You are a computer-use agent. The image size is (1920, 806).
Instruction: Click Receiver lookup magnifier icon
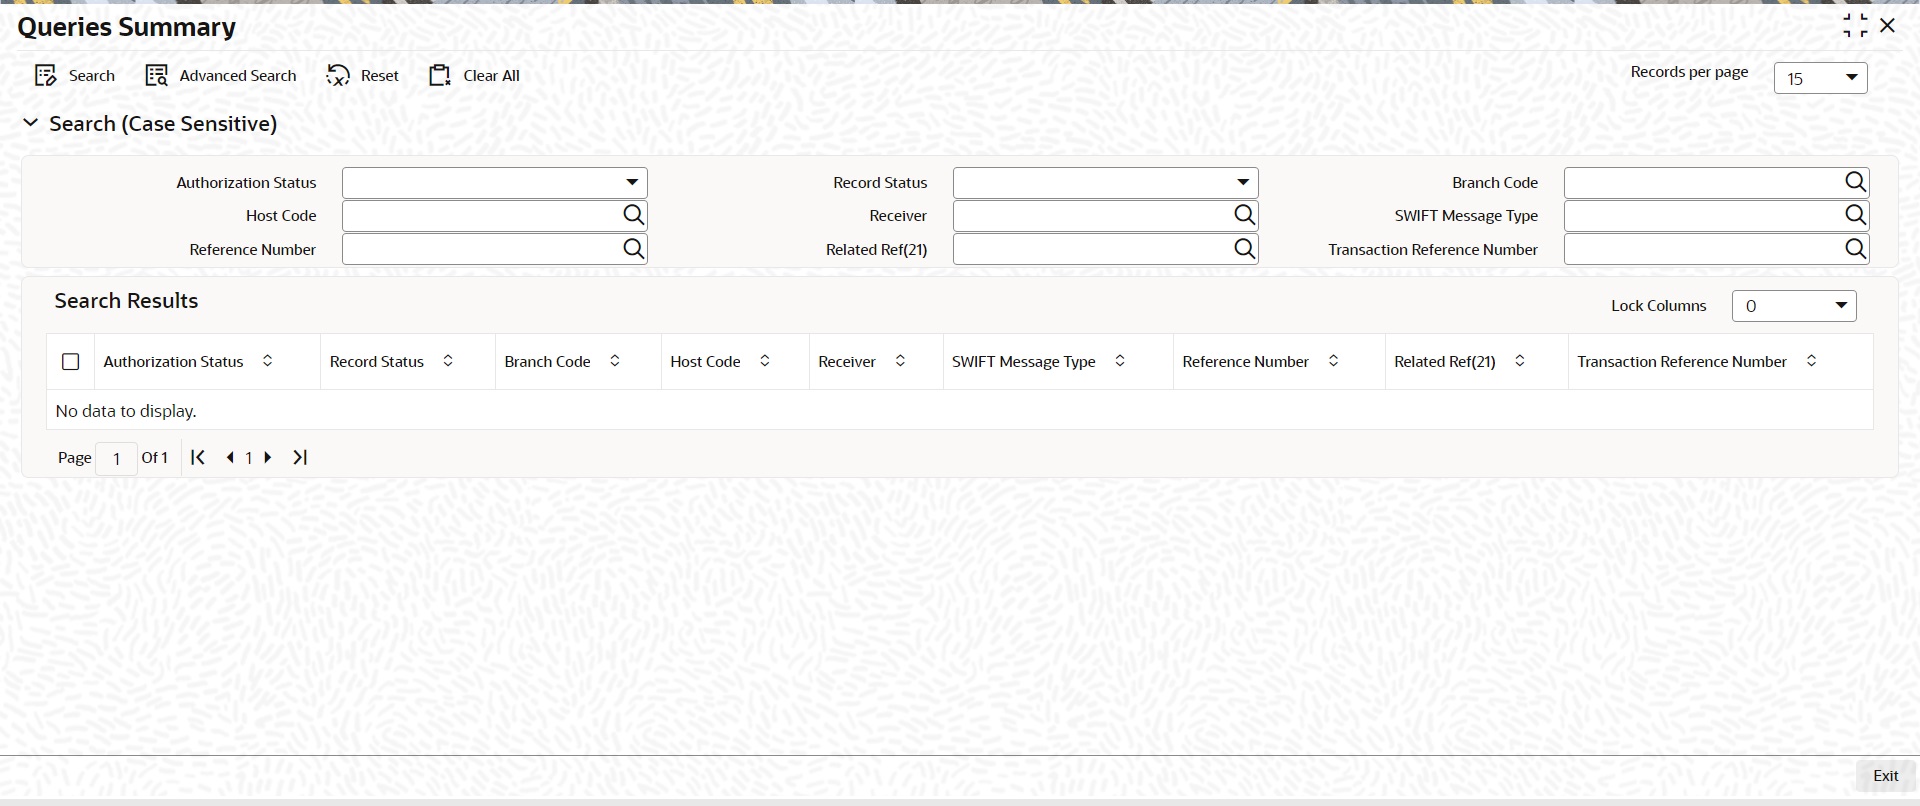pyautogui.click(x=1244, y=215)
